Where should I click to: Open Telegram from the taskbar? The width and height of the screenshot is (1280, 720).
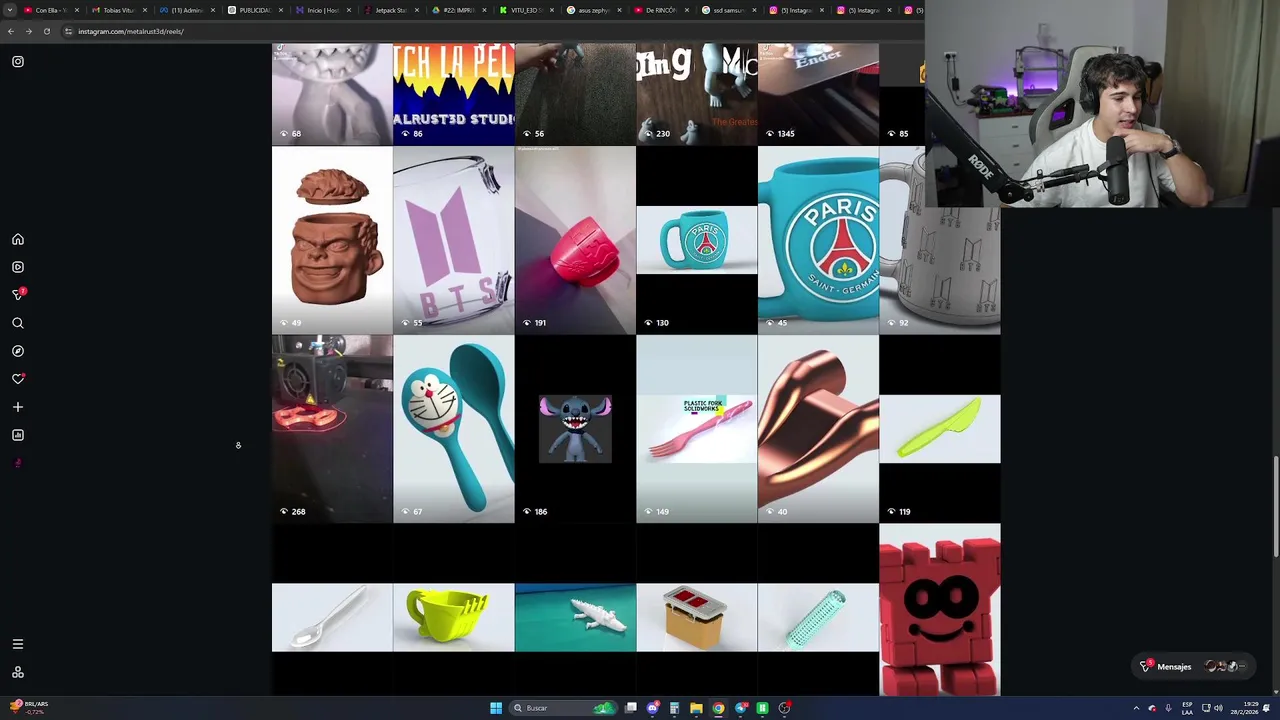click(x=740, y=708)
